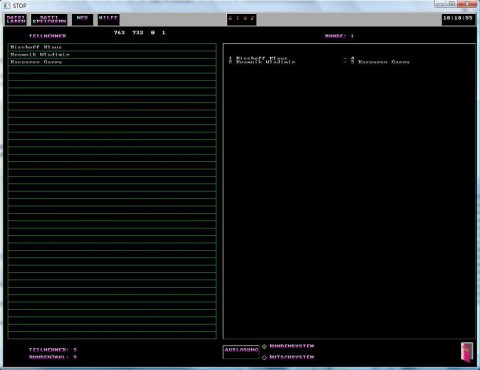Open the Hilfe toolbar button
The height and width of the screenshot is (370, 480).
pyautogui.click(x=108, y=19)
